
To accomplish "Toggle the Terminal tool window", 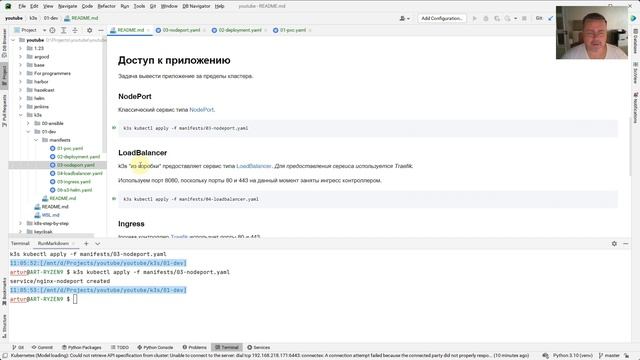I will pyautogui.click(x=227, y=347).
